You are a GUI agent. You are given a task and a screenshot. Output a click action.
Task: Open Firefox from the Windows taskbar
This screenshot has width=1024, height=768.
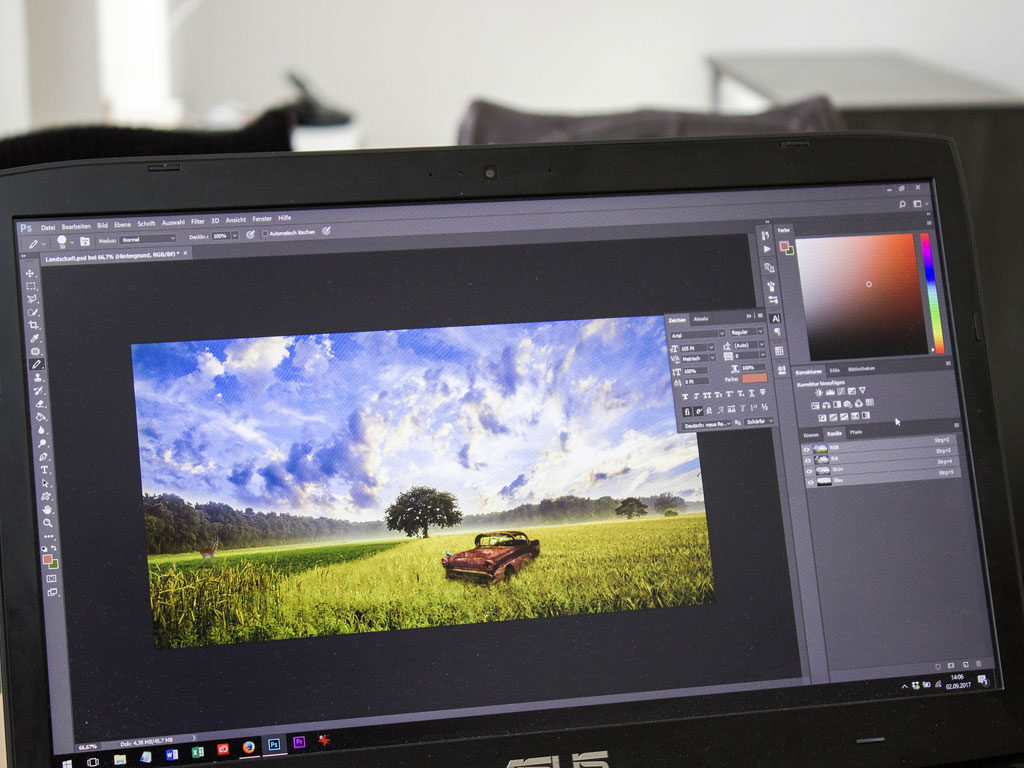point(248,747)
